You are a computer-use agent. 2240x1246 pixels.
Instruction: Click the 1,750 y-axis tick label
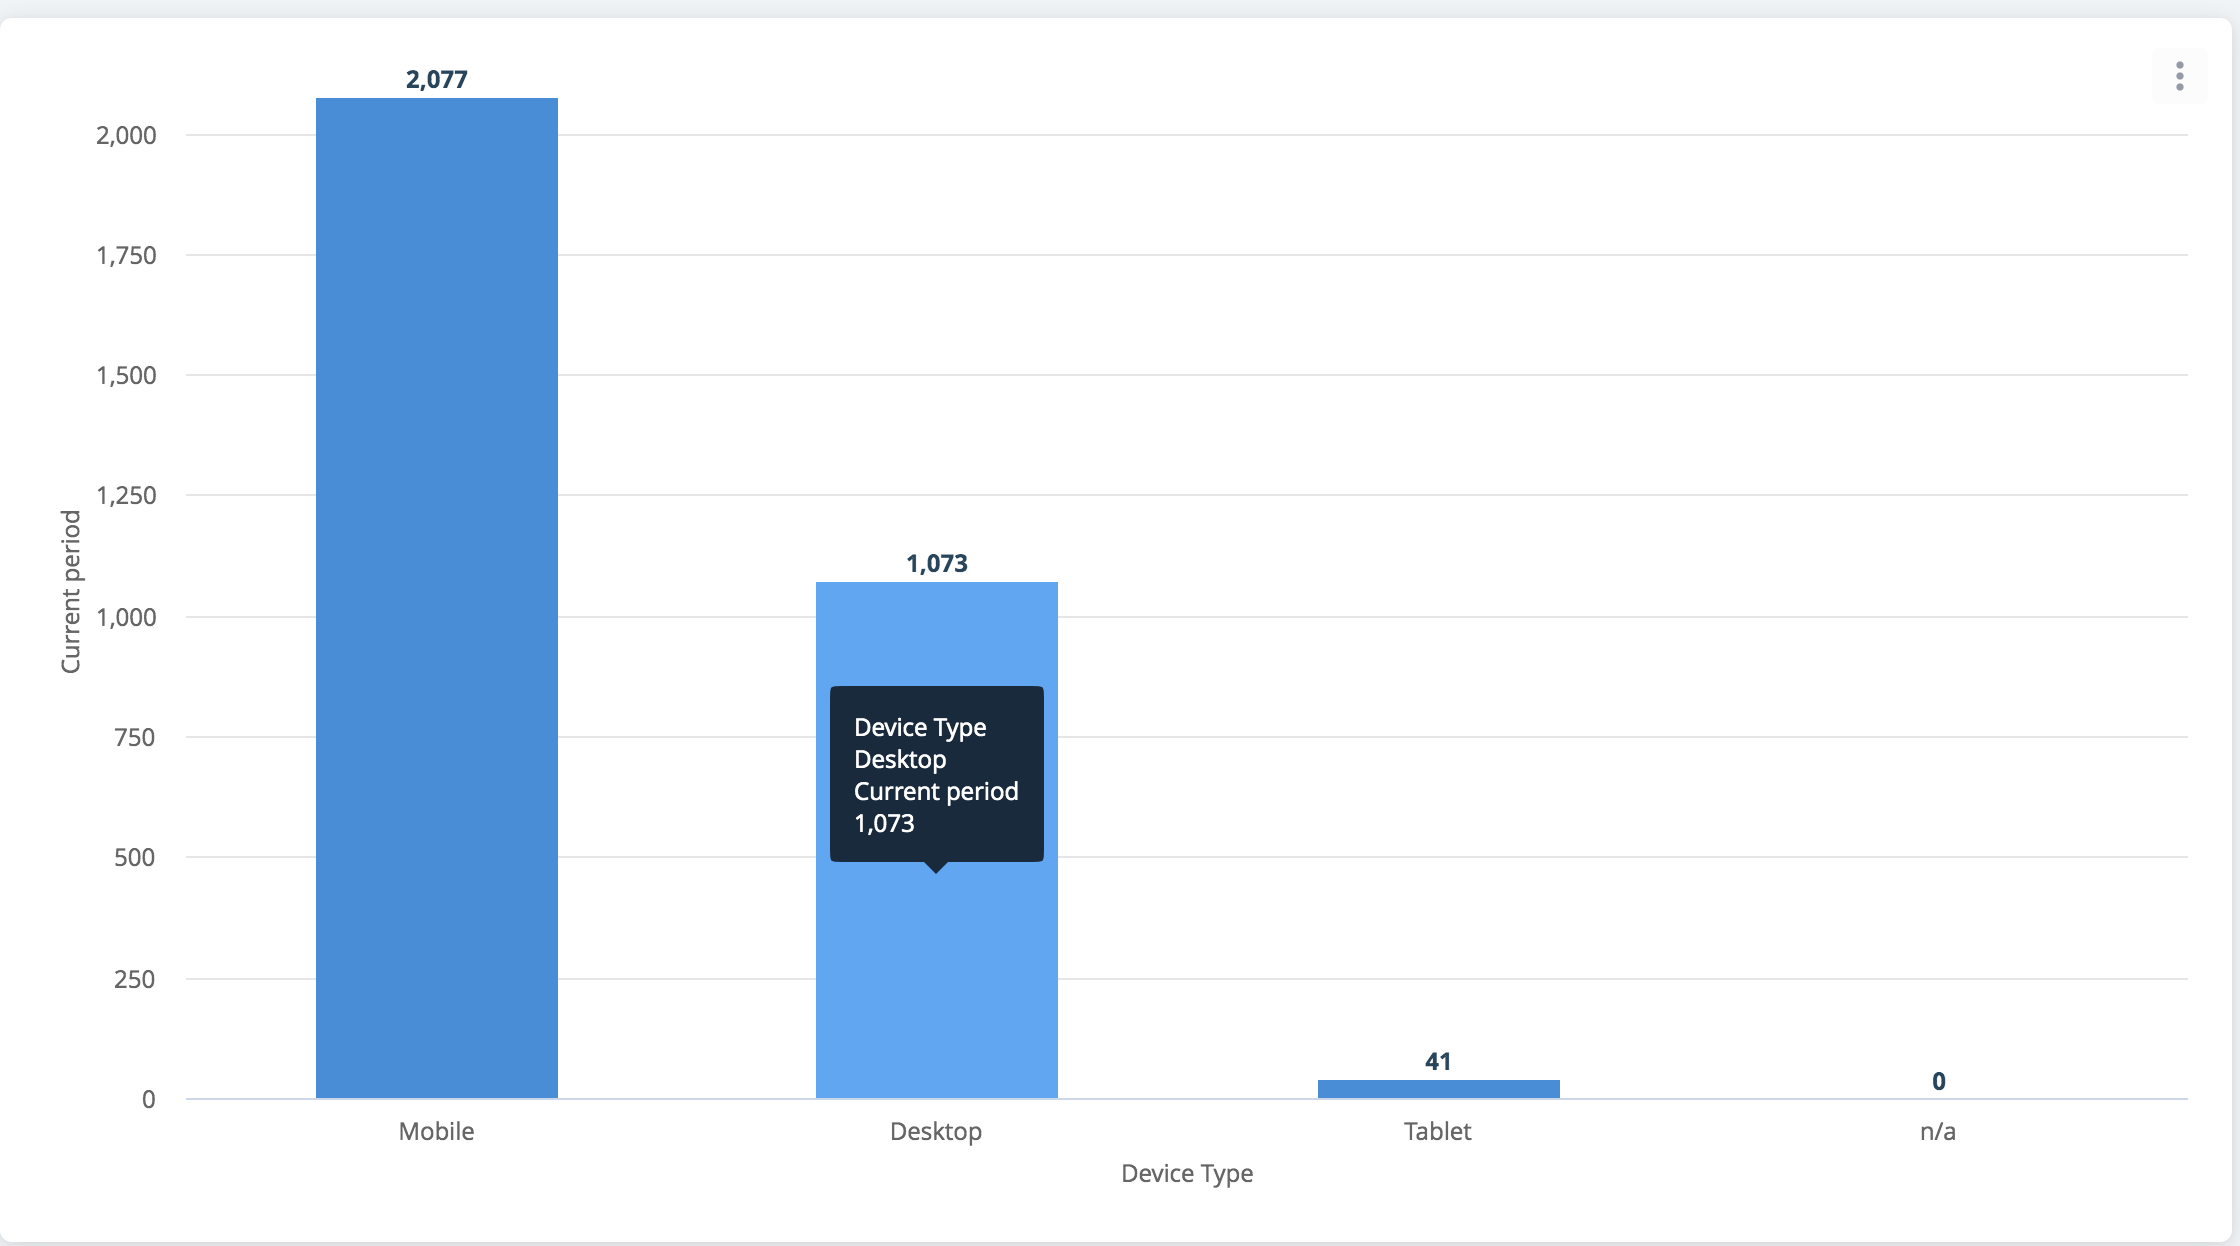(x=126, y=255)
